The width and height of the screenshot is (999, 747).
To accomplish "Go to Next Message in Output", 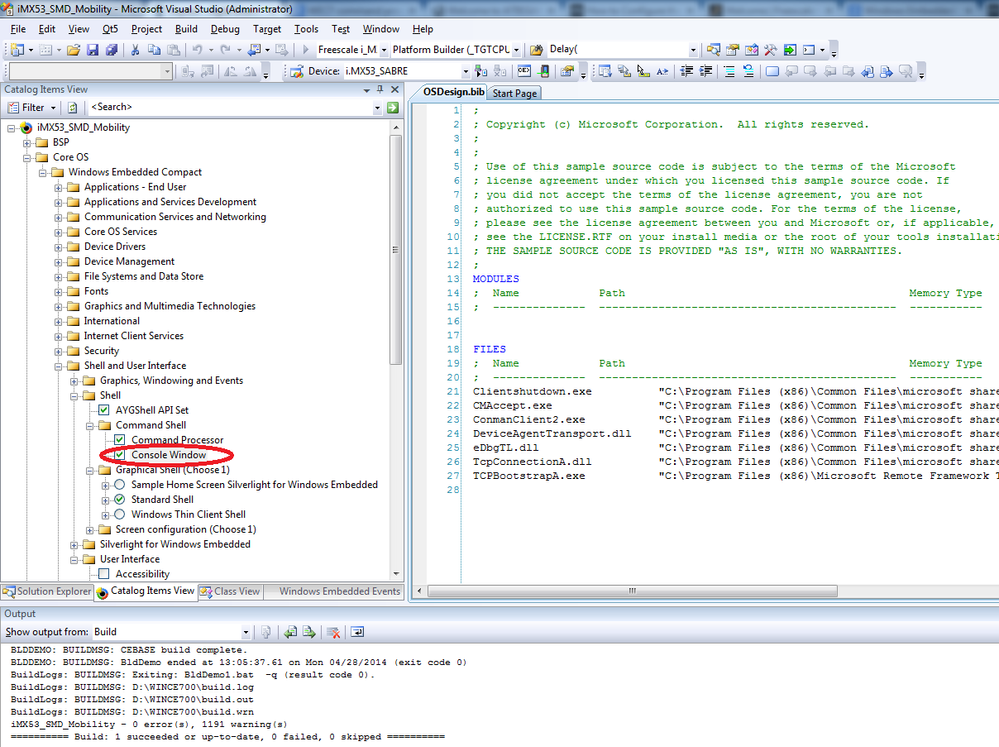I will click(x=310, y=632).
